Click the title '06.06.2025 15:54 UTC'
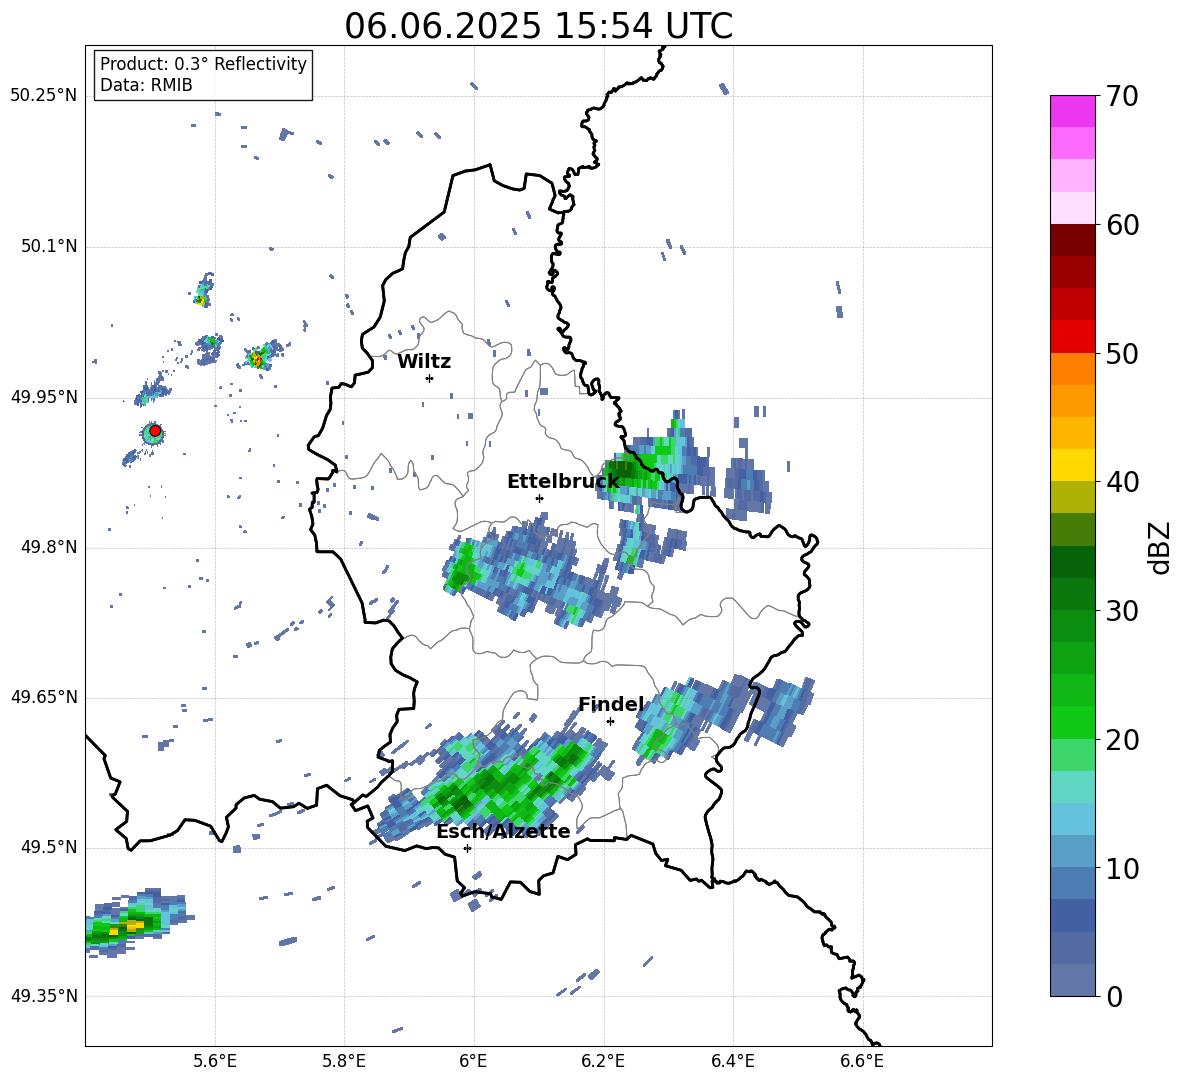This screenshot has height=1081, width=1184. coord(538,27)
